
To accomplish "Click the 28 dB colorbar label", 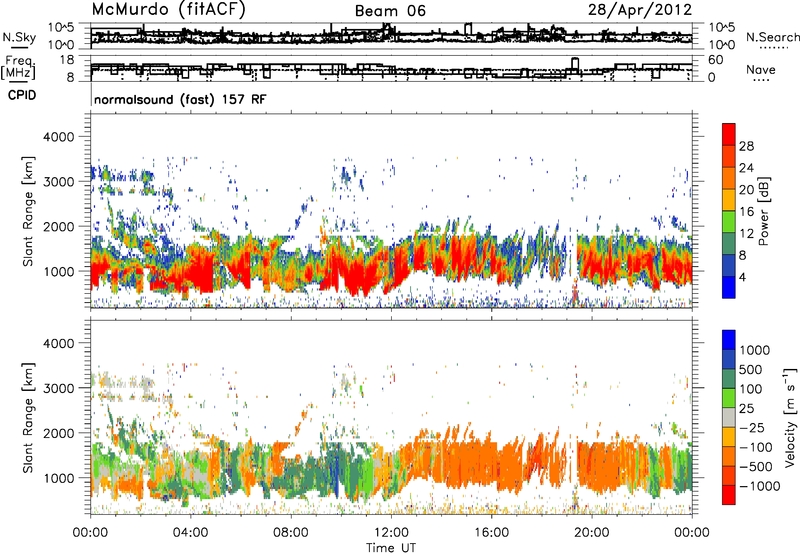I will pyautogui.click(x=746, y=146).
